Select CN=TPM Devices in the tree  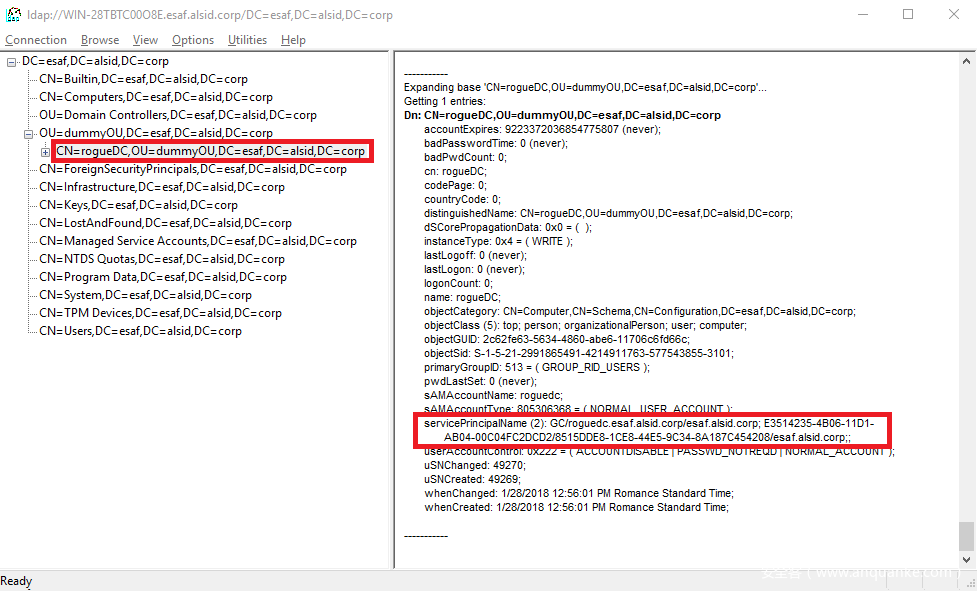(160, 314)
